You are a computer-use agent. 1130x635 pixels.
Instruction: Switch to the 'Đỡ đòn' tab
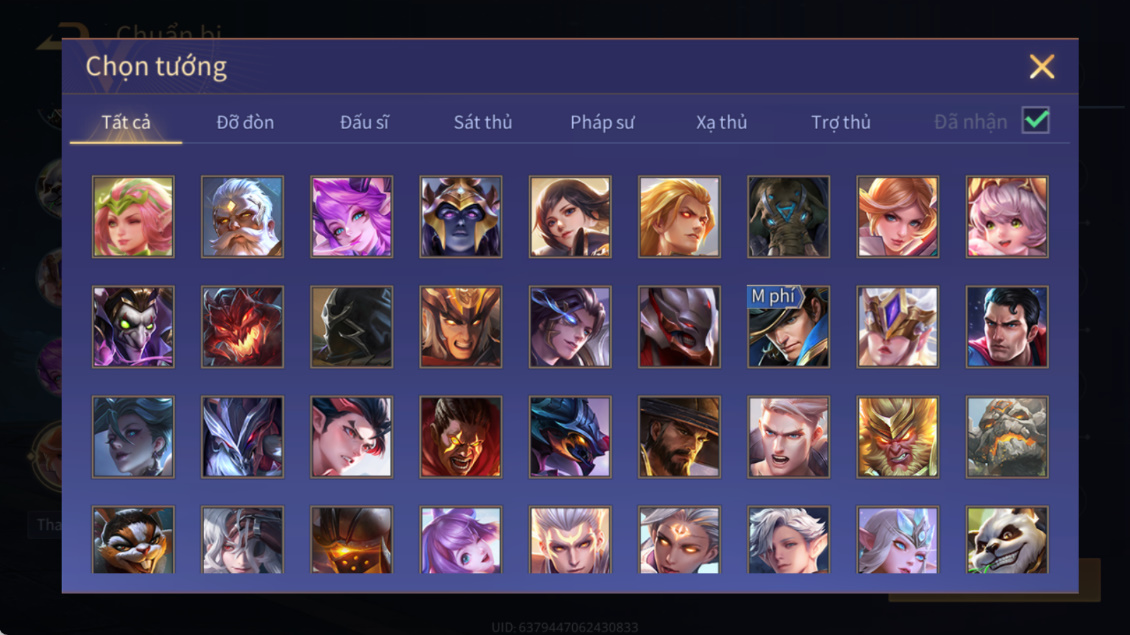(x=245, y=122)
